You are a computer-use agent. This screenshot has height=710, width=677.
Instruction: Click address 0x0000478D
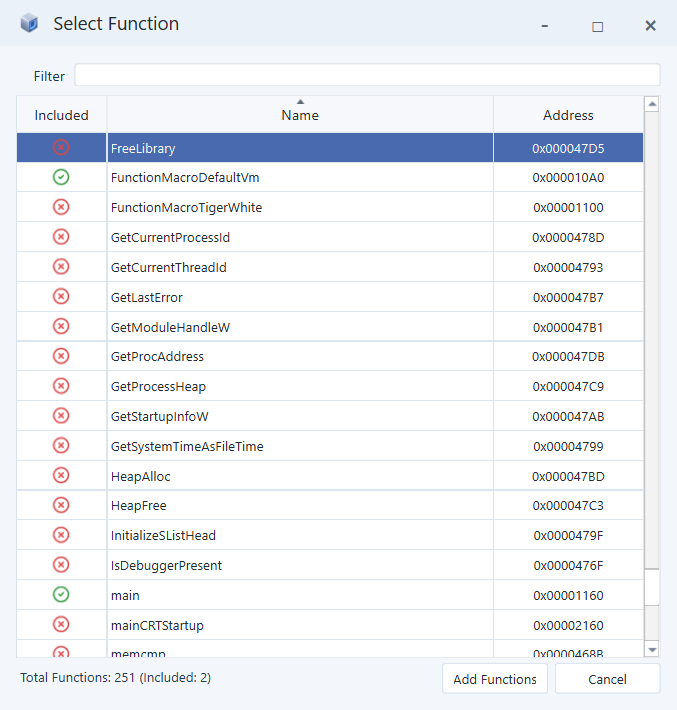[x=568, y=237]
